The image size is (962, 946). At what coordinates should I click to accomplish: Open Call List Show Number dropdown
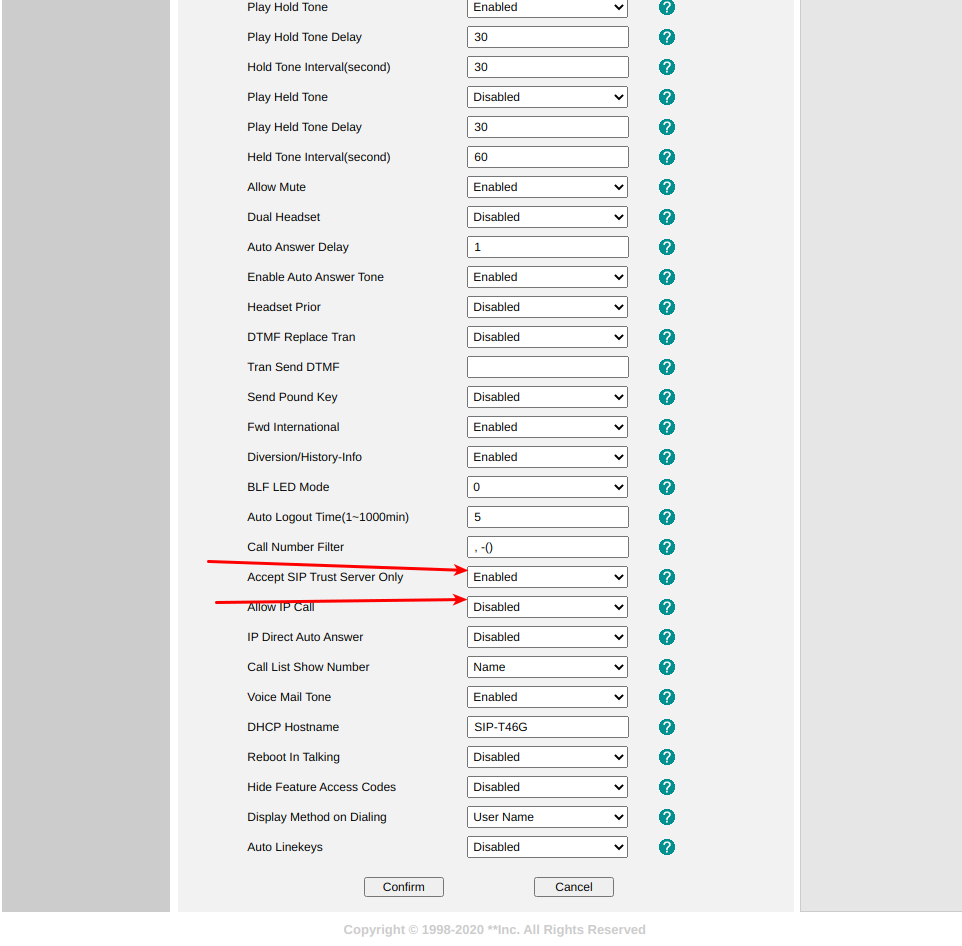(x=547, y=667)
